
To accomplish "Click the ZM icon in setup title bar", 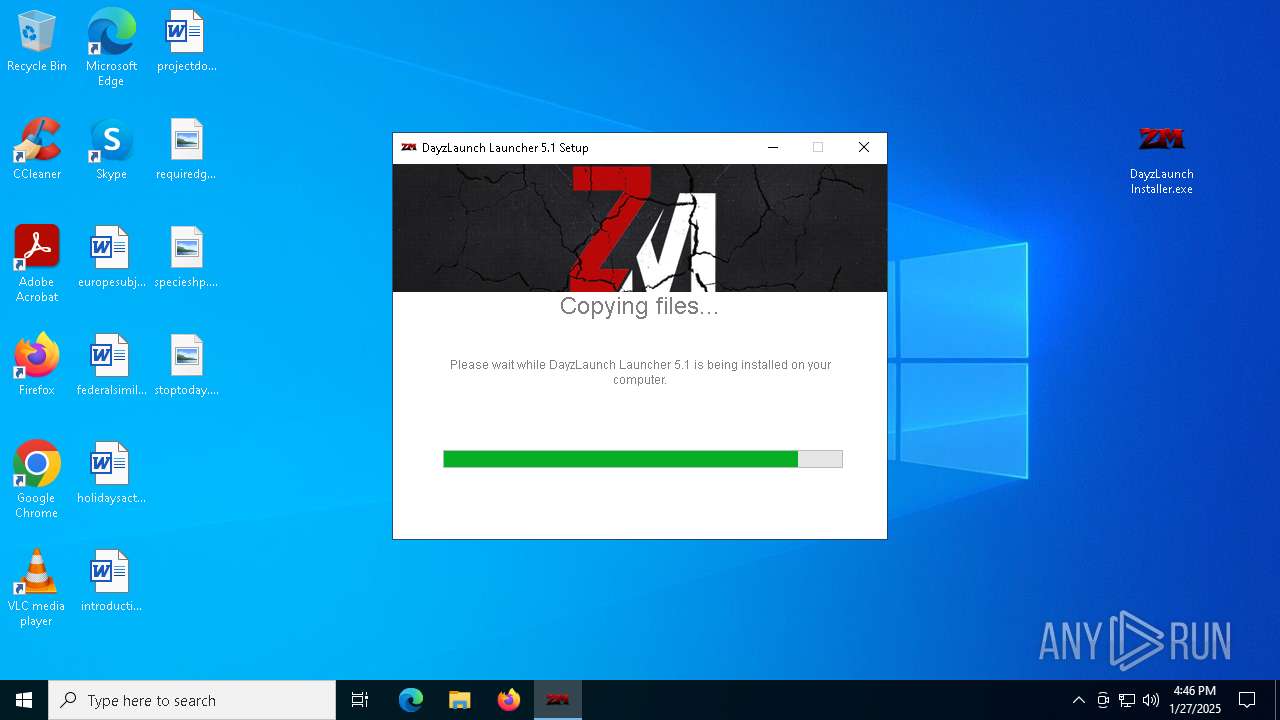I will pos(408,148).
